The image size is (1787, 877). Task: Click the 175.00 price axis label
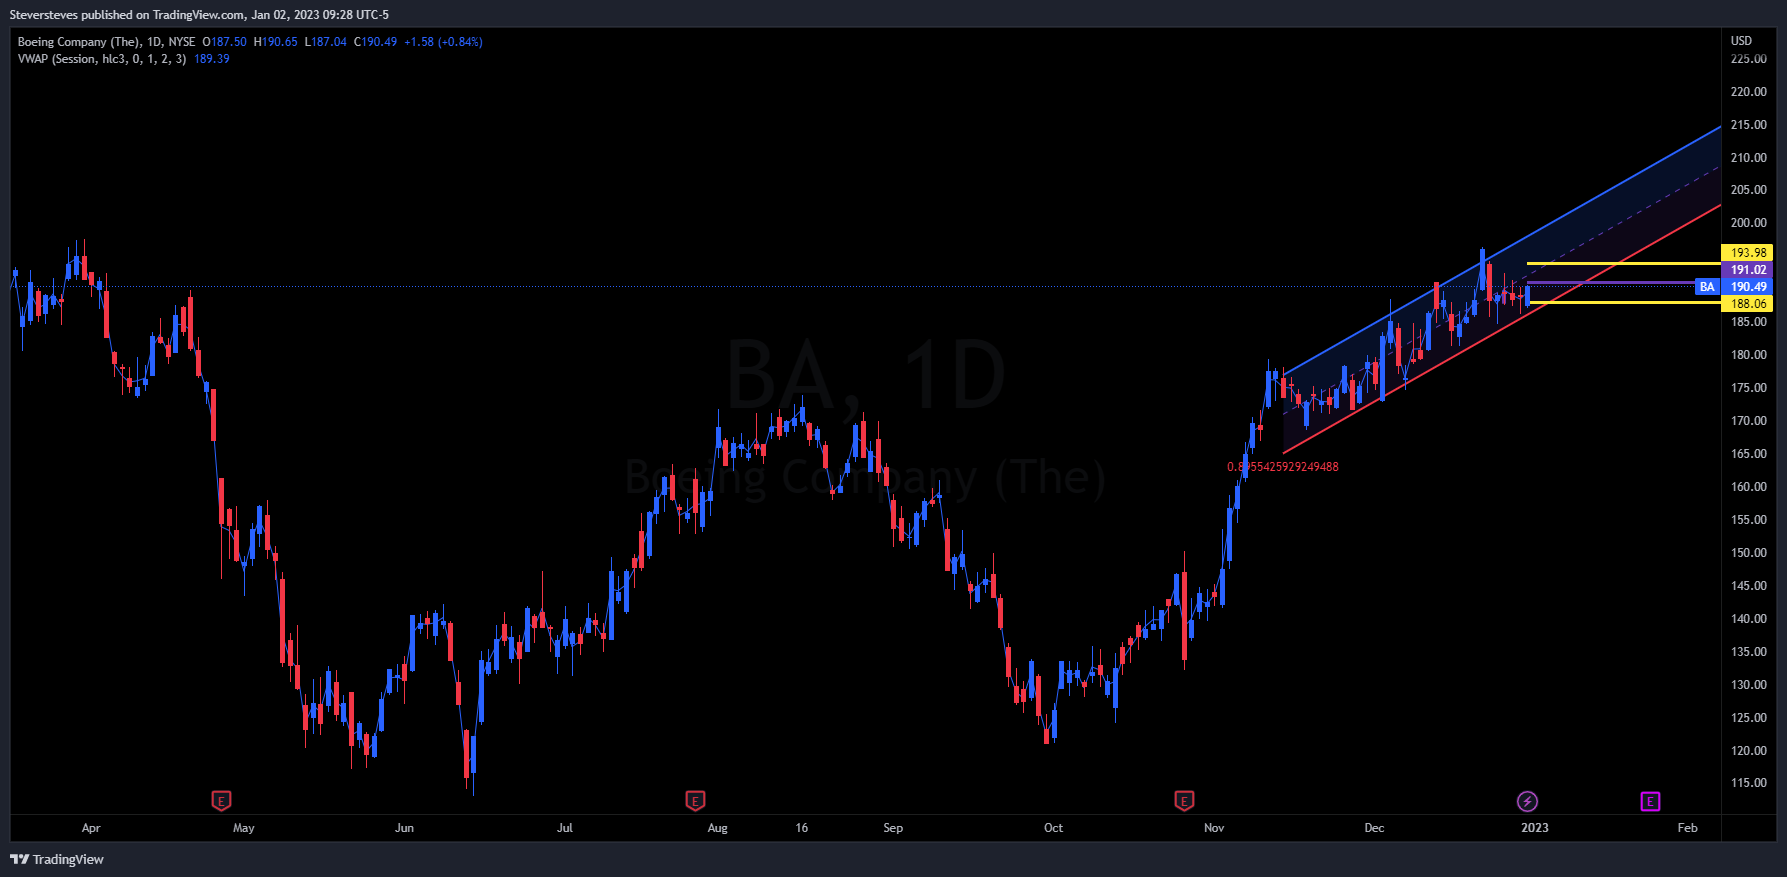point(1749,388)
